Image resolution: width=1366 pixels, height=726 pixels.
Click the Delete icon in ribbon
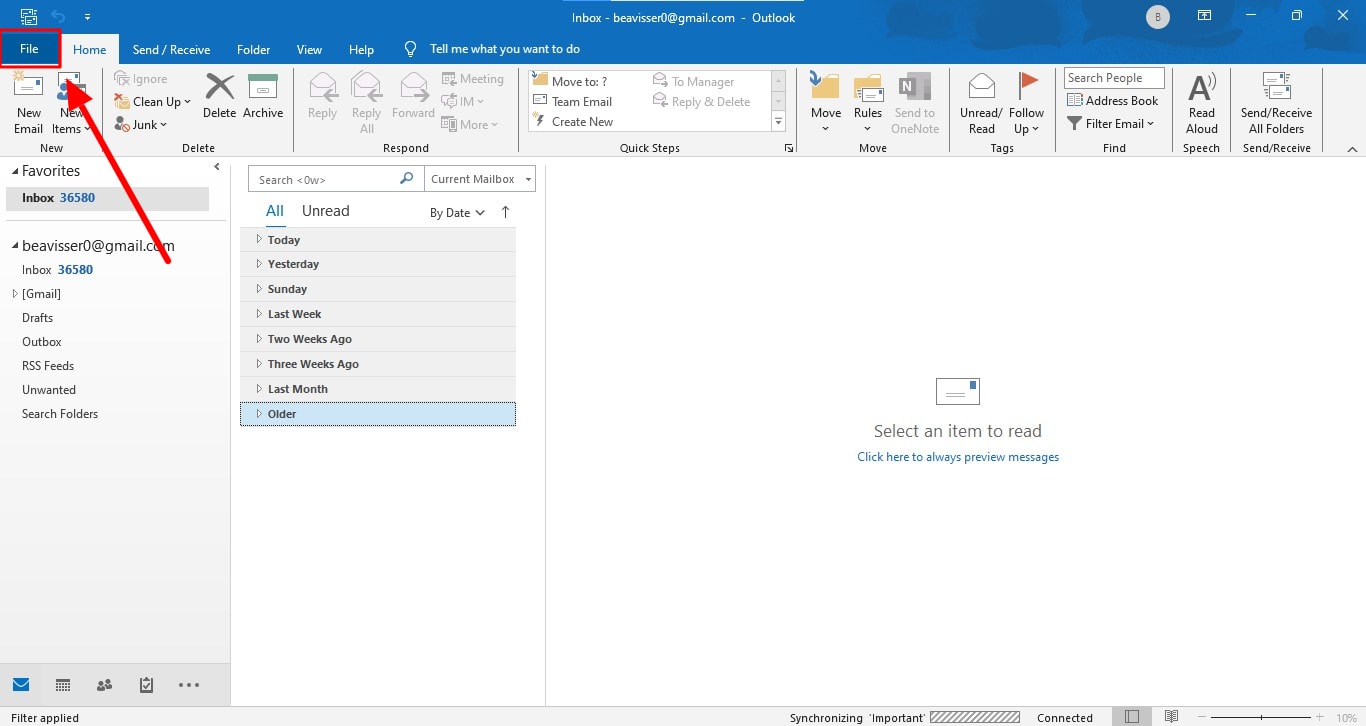[219, 86]
